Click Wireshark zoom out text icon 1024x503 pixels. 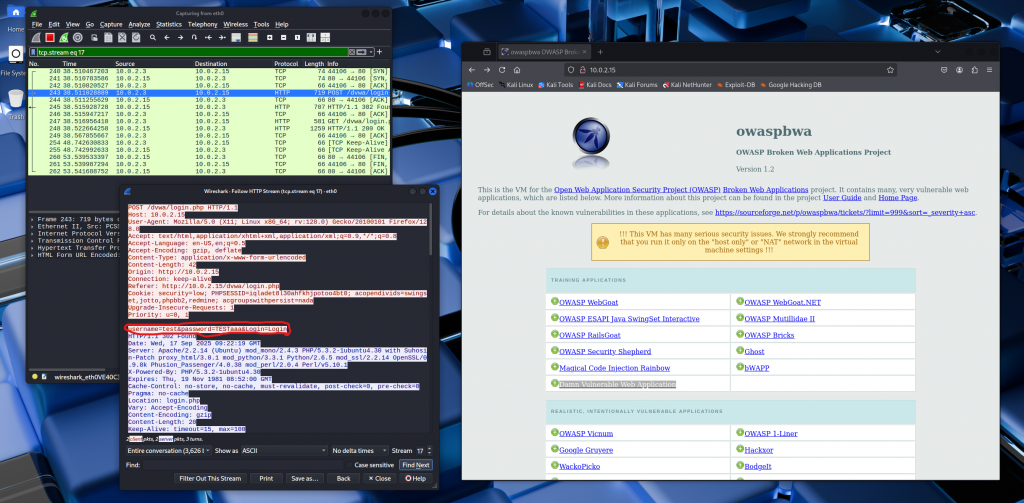coord(283,37)
